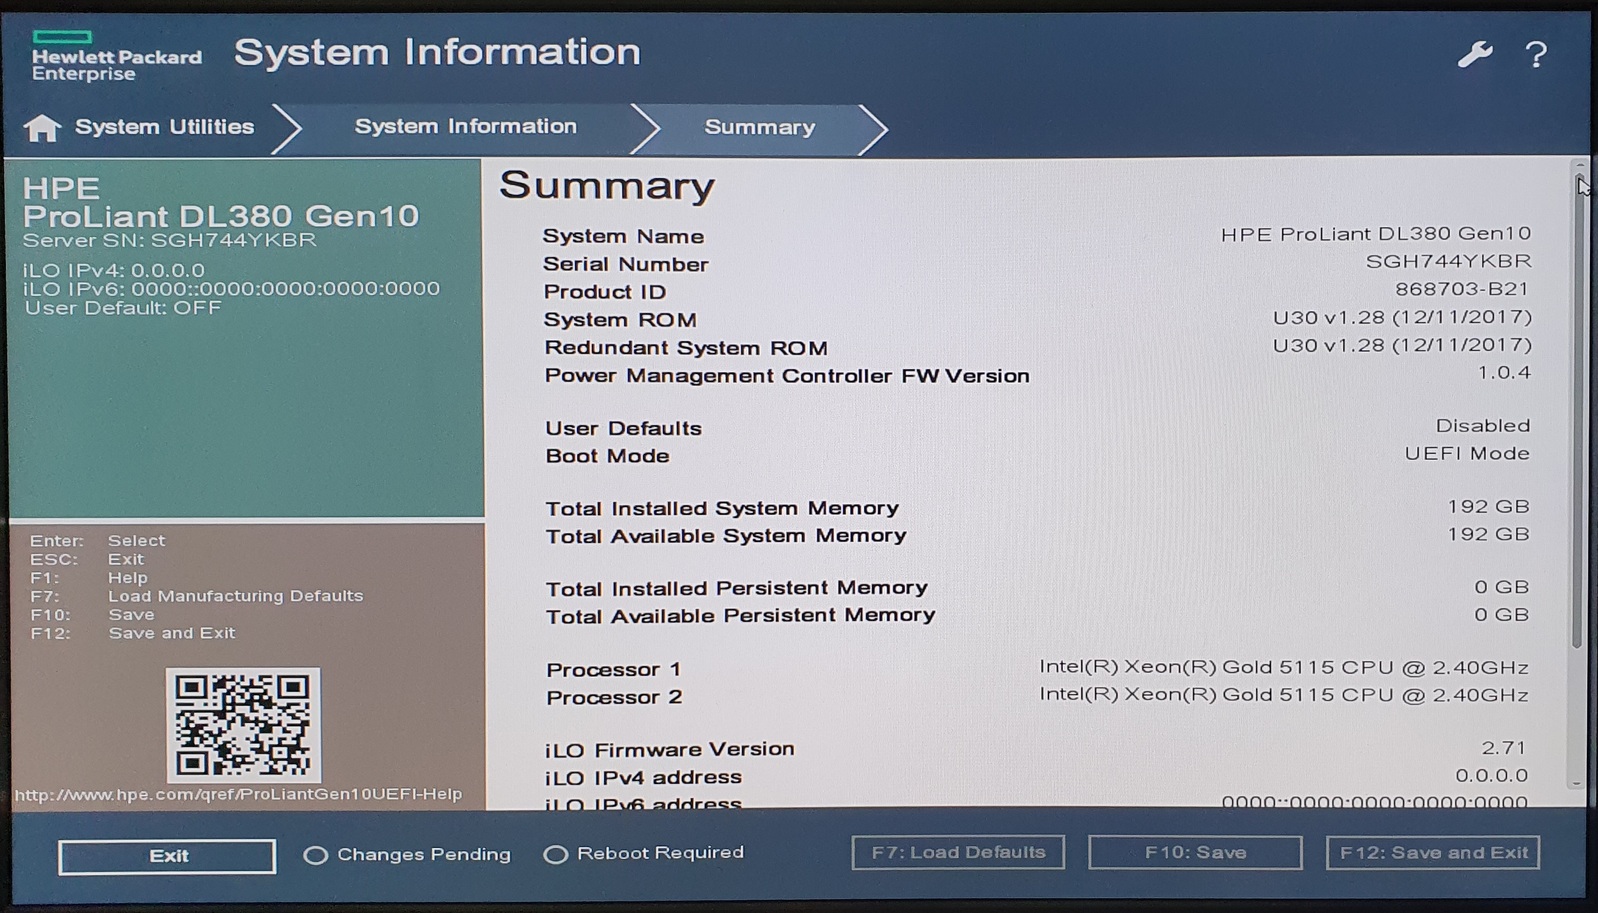Click the Processor 2 Xeon Gold value
Image resolution: width=1598 pixels, height=913 pixels.
1284,695
